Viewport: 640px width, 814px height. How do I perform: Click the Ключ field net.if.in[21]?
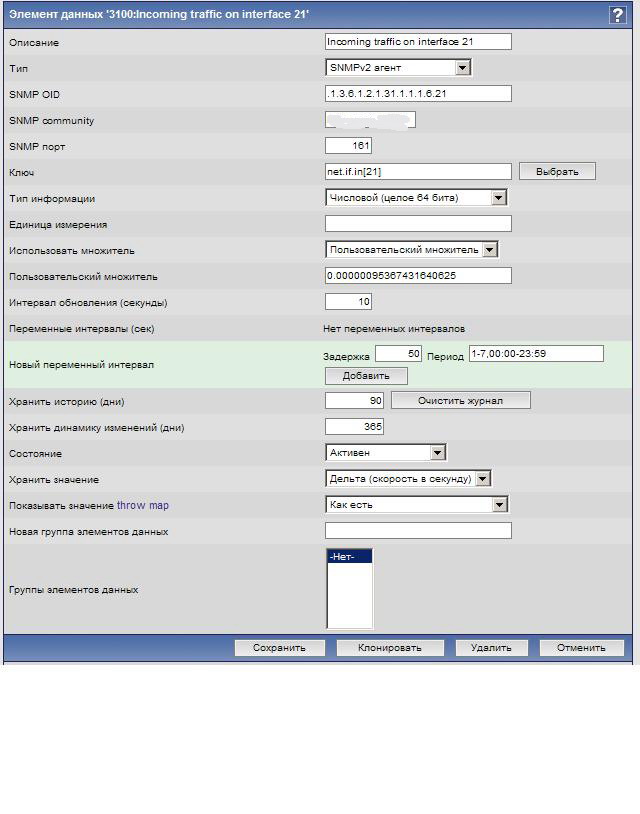point(418,171)
